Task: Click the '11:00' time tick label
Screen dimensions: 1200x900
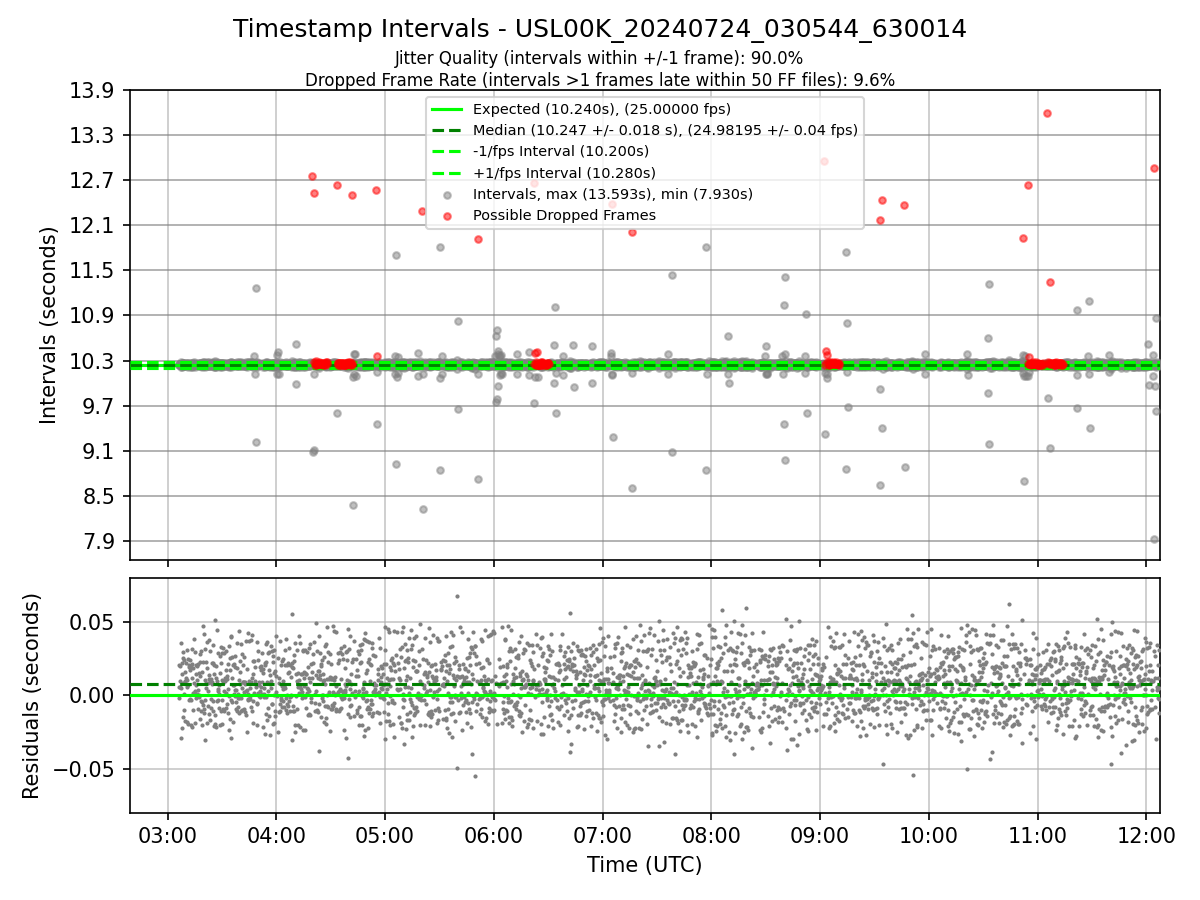Action: click(x=1038, y=834)
